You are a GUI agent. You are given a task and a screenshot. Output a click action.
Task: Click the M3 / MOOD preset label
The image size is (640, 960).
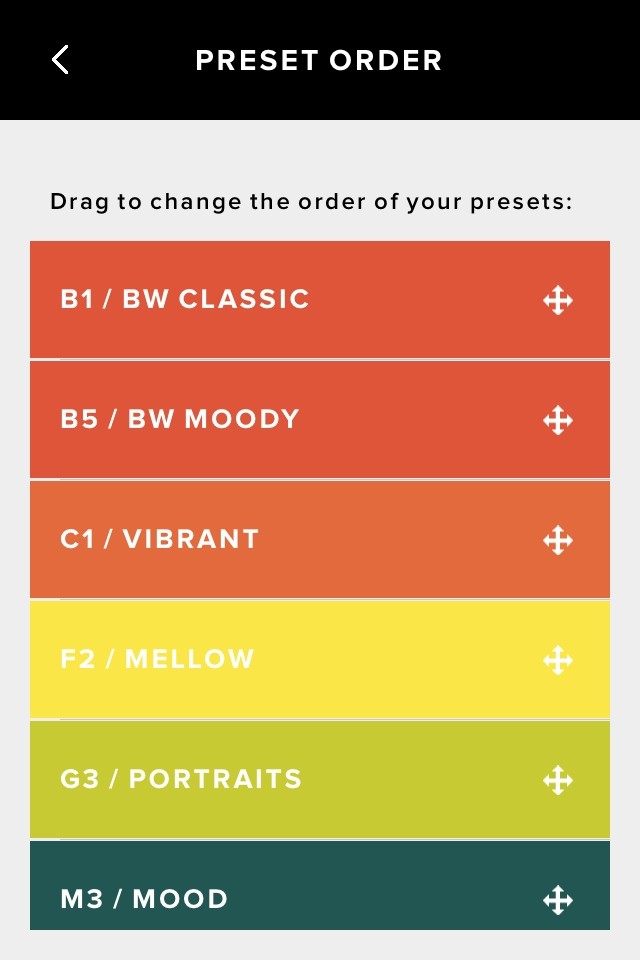[144, 899]
